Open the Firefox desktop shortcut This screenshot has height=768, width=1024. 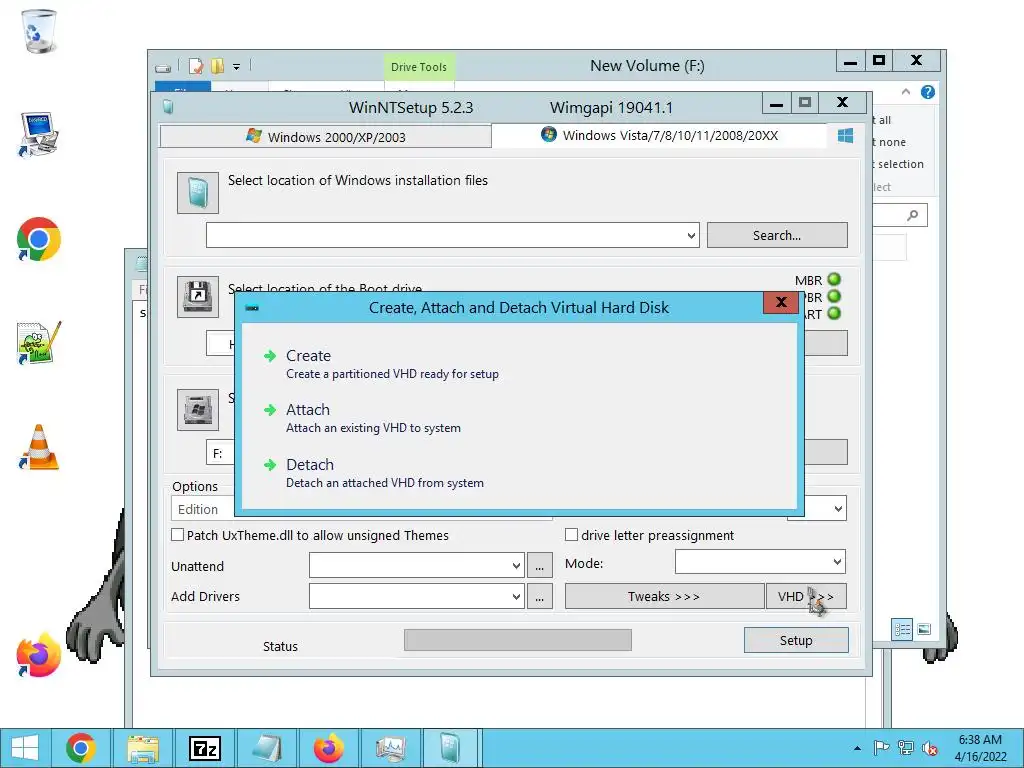click(x=39, y=655)
